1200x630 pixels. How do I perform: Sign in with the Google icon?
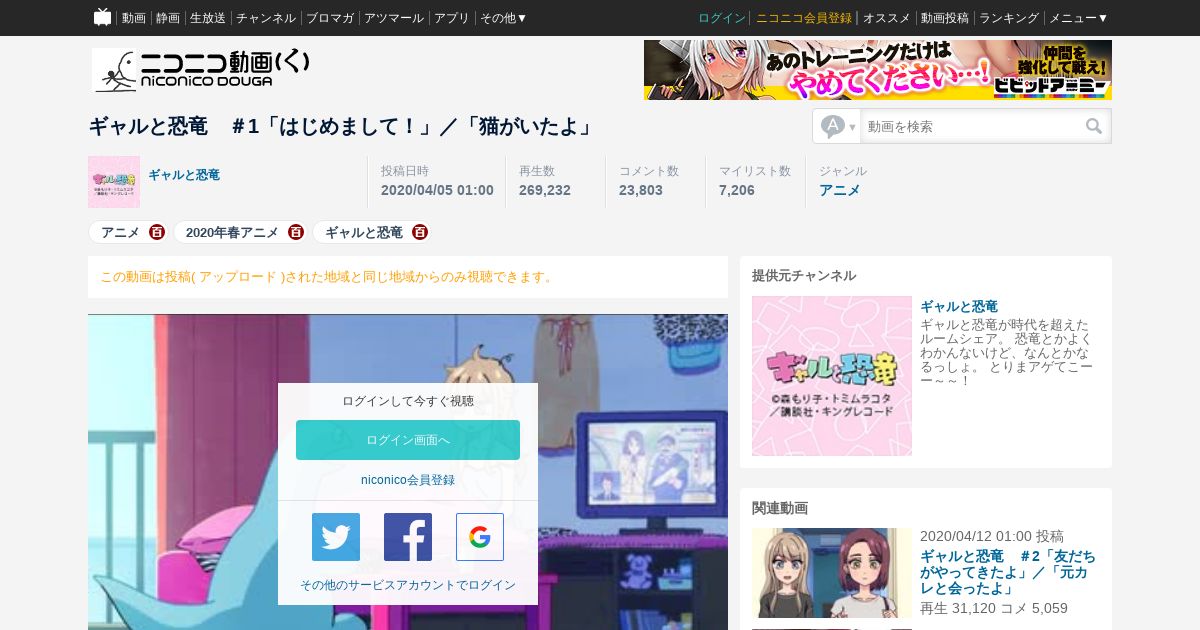click(x=480, y=537)
